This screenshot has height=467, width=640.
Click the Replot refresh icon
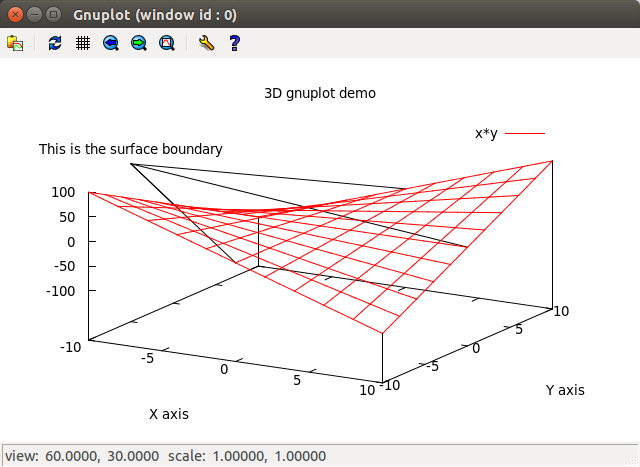[55, 43]
